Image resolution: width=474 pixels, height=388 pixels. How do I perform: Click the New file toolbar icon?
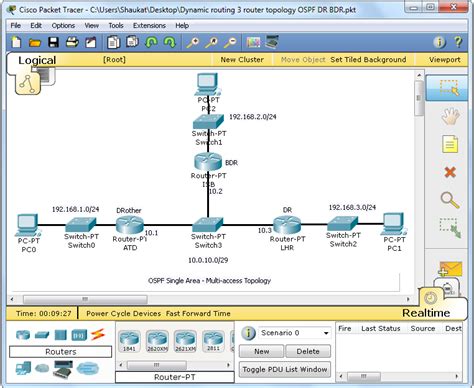point(16,42)
